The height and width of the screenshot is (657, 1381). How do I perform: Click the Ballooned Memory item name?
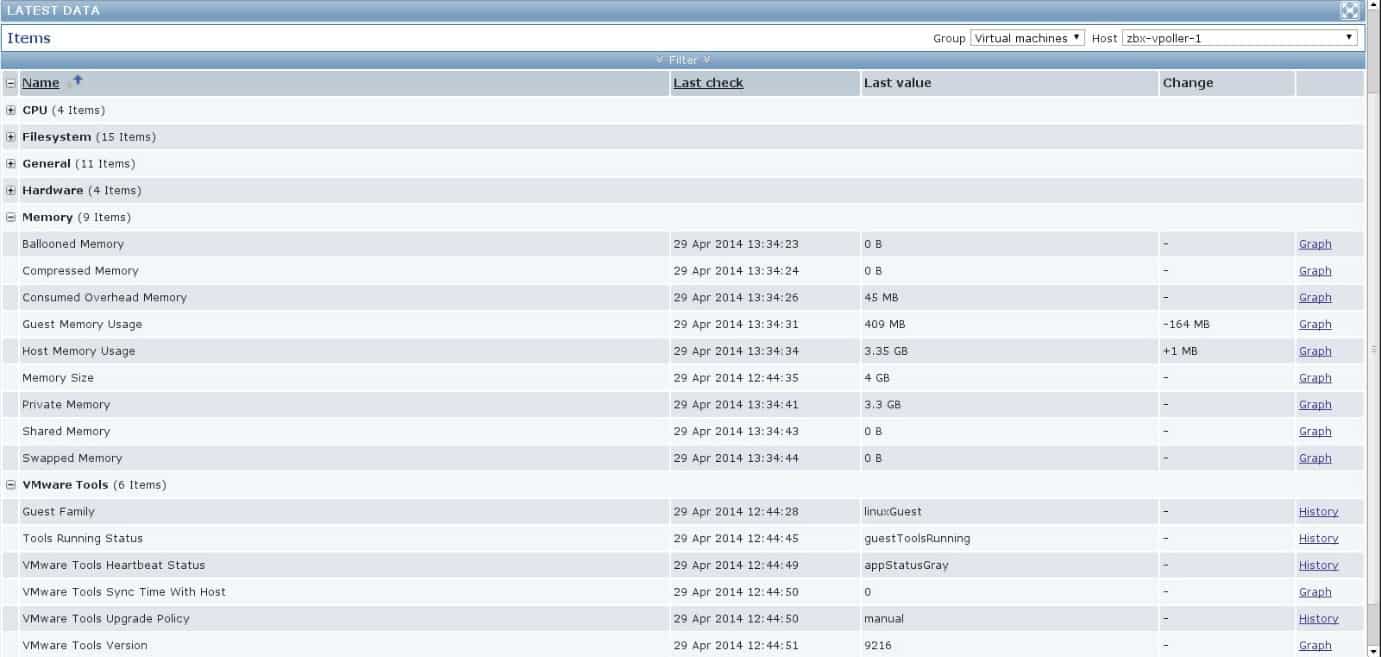tap(73, 244)
